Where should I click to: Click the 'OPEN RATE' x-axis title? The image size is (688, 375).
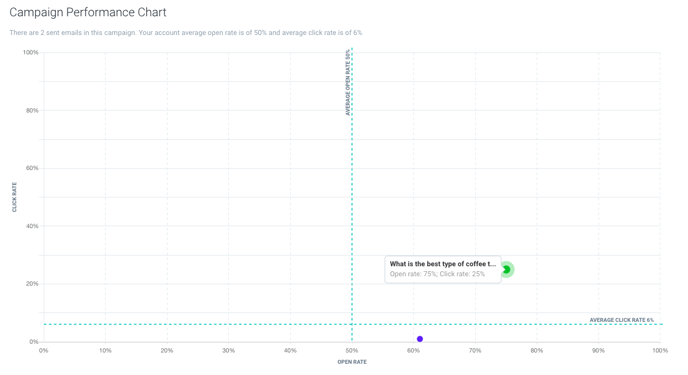pos(352,362)
